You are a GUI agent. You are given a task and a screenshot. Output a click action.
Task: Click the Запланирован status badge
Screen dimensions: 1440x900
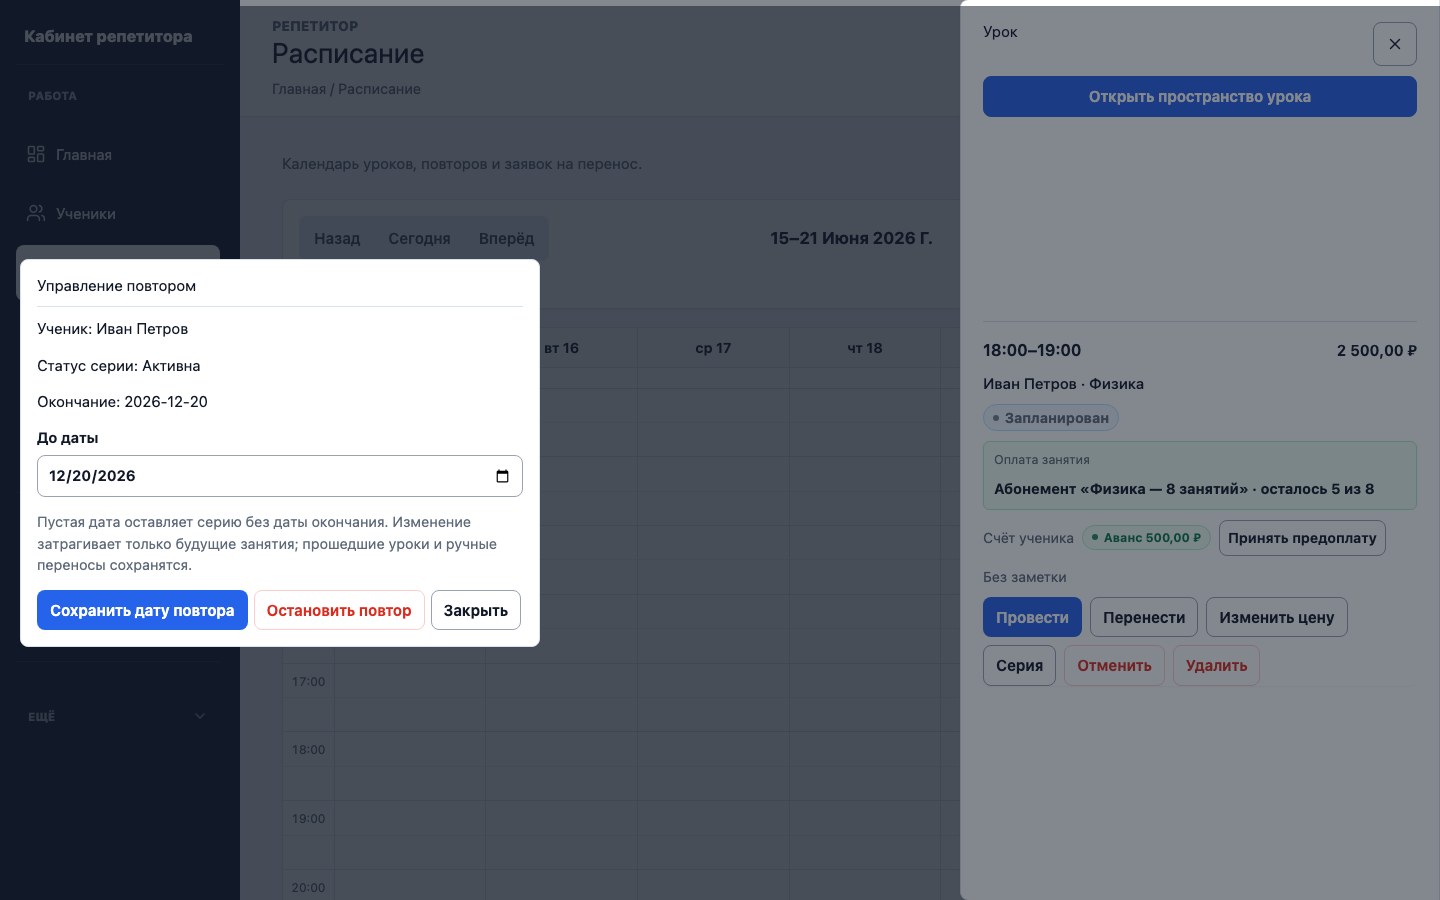point(1050,418)
